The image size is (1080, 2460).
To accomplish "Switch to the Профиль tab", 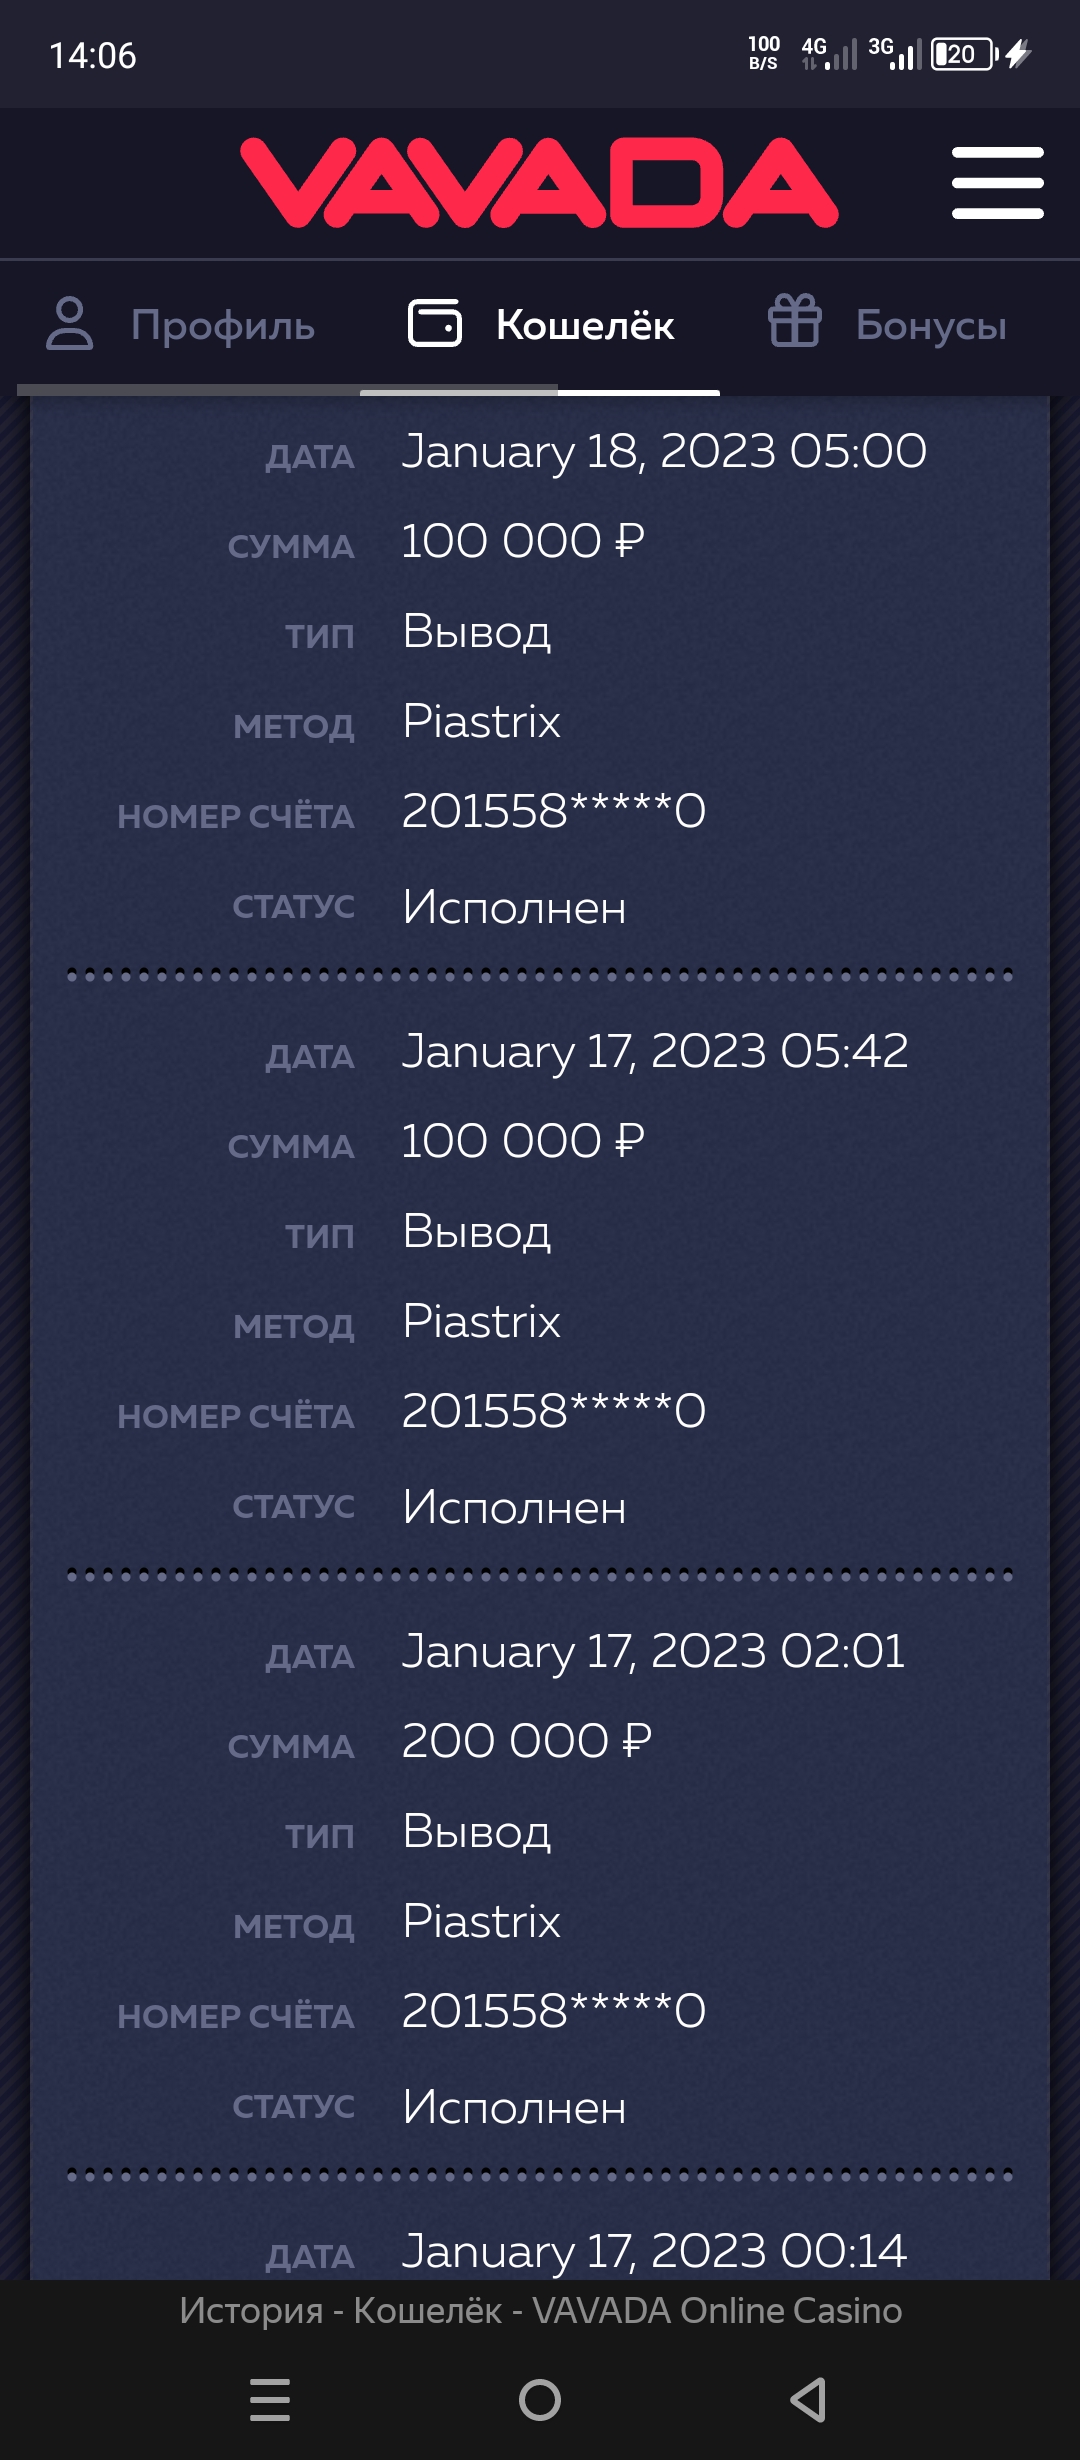I will click(x=223, y=326).
